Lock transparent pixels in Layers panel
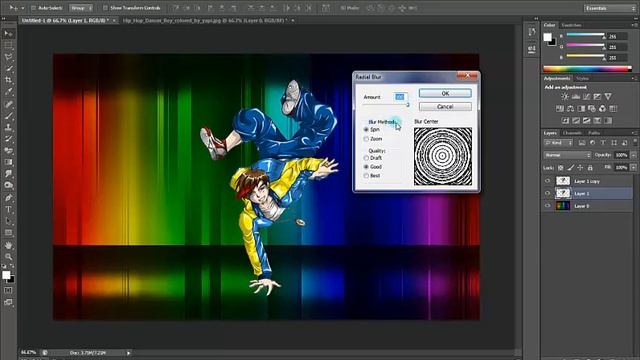This screenshot has height=360, width=640. (x=561, y=168)
